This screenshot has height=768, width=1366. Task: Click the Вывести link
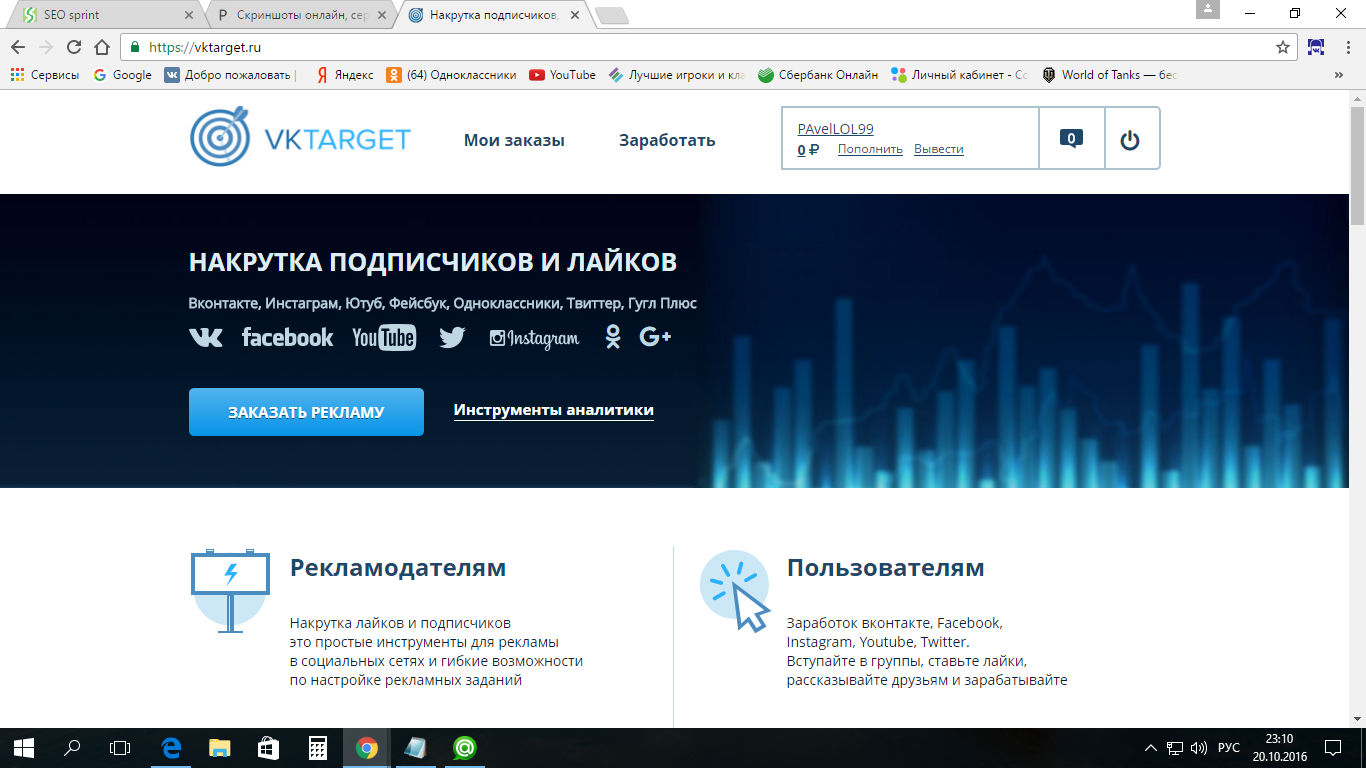click(x=939, y=149)
